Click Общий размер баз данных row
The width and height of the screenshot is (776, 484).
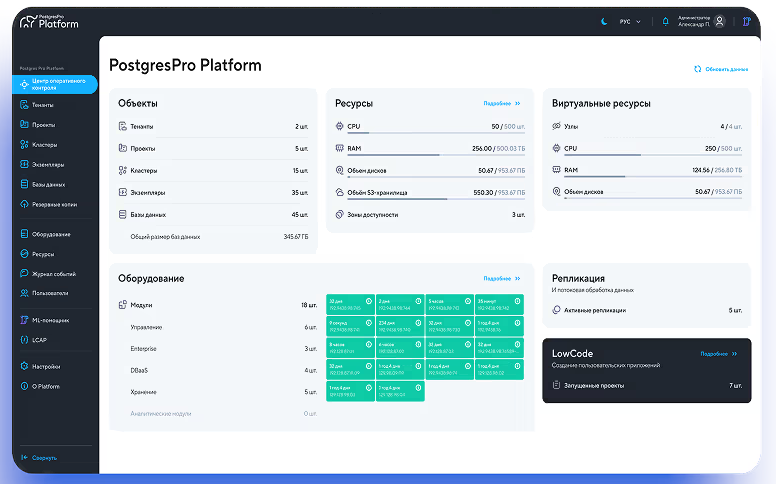[x=219, y=237]
